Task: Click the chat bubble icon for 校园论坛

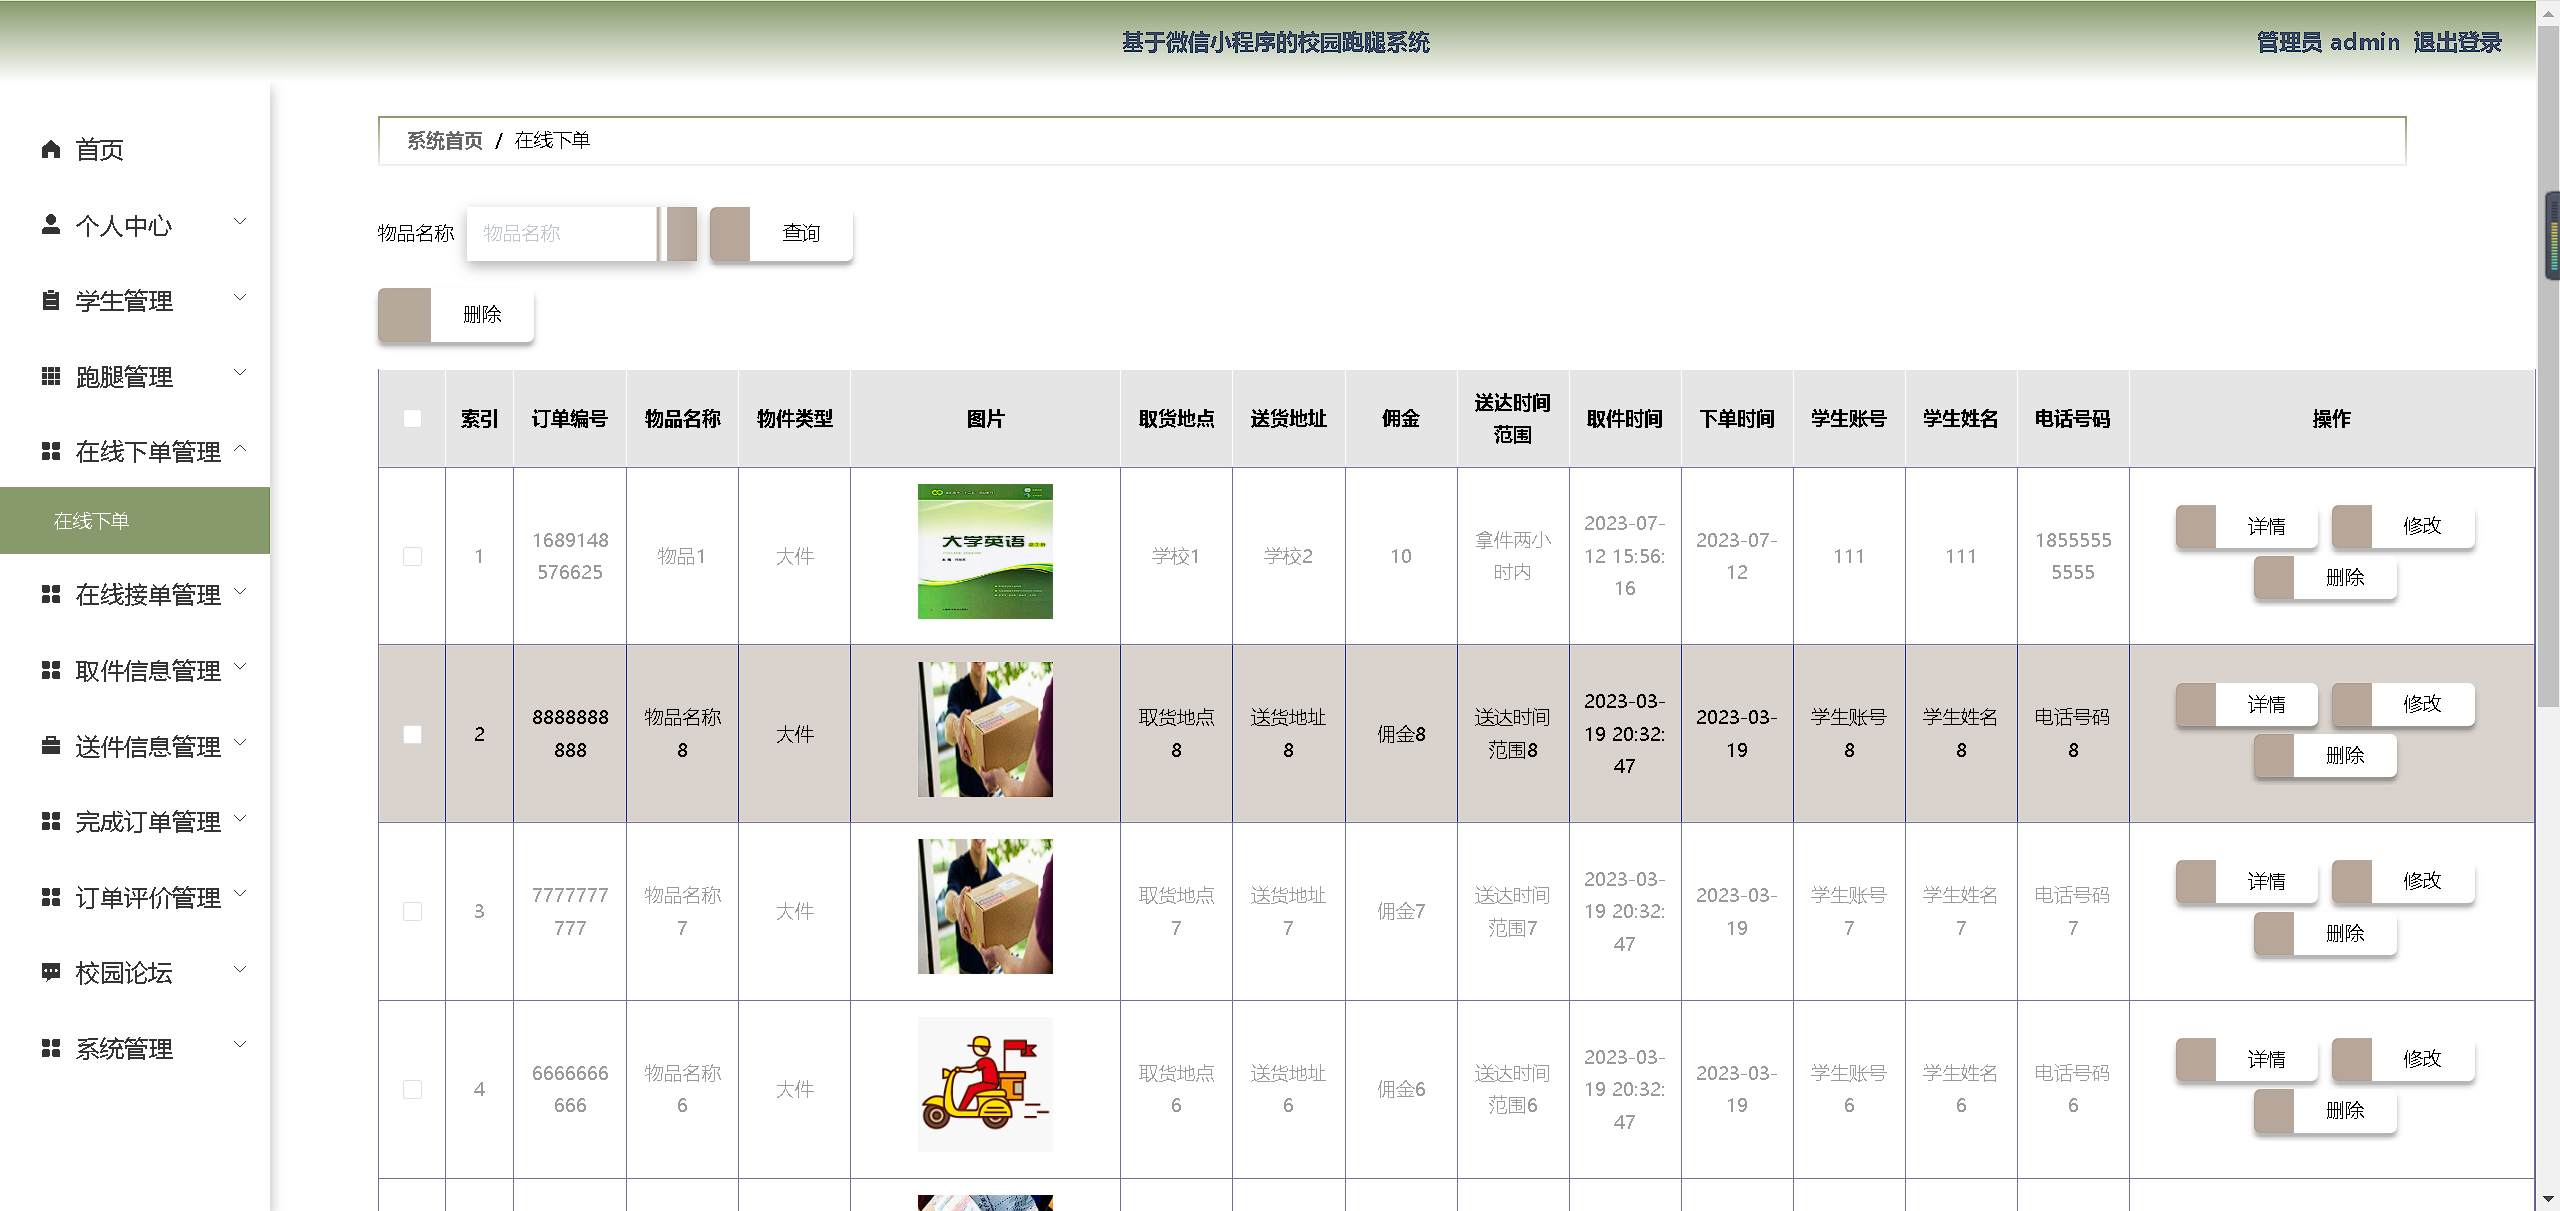Action: pos(51,971)
